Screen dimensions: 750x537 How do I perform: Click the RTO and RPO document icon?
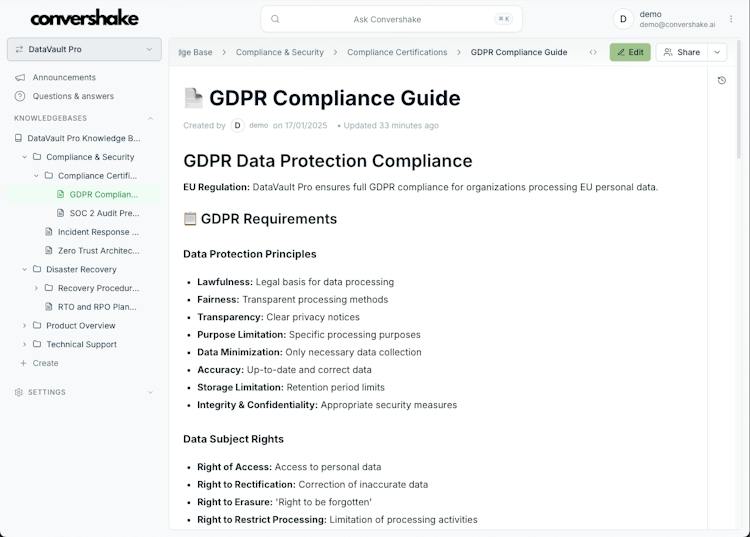click(48, 307)
